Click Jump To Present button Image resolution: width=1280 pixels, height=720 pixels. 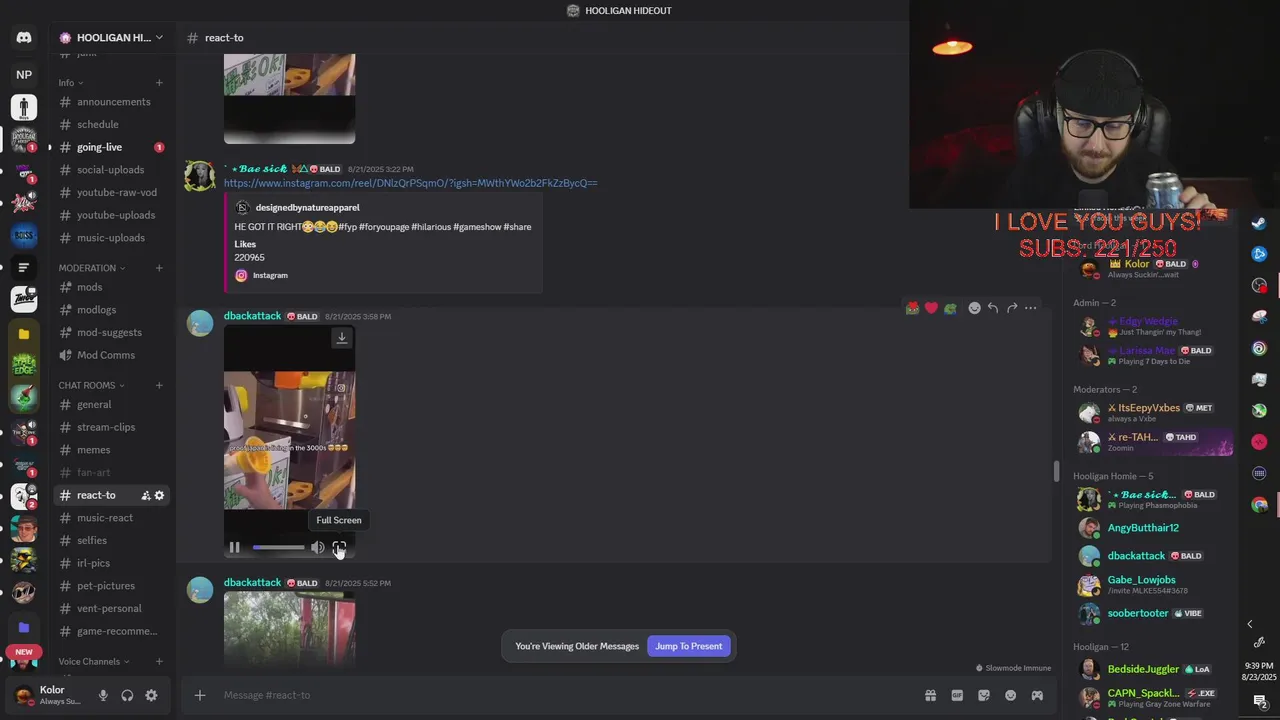(689, 646)
